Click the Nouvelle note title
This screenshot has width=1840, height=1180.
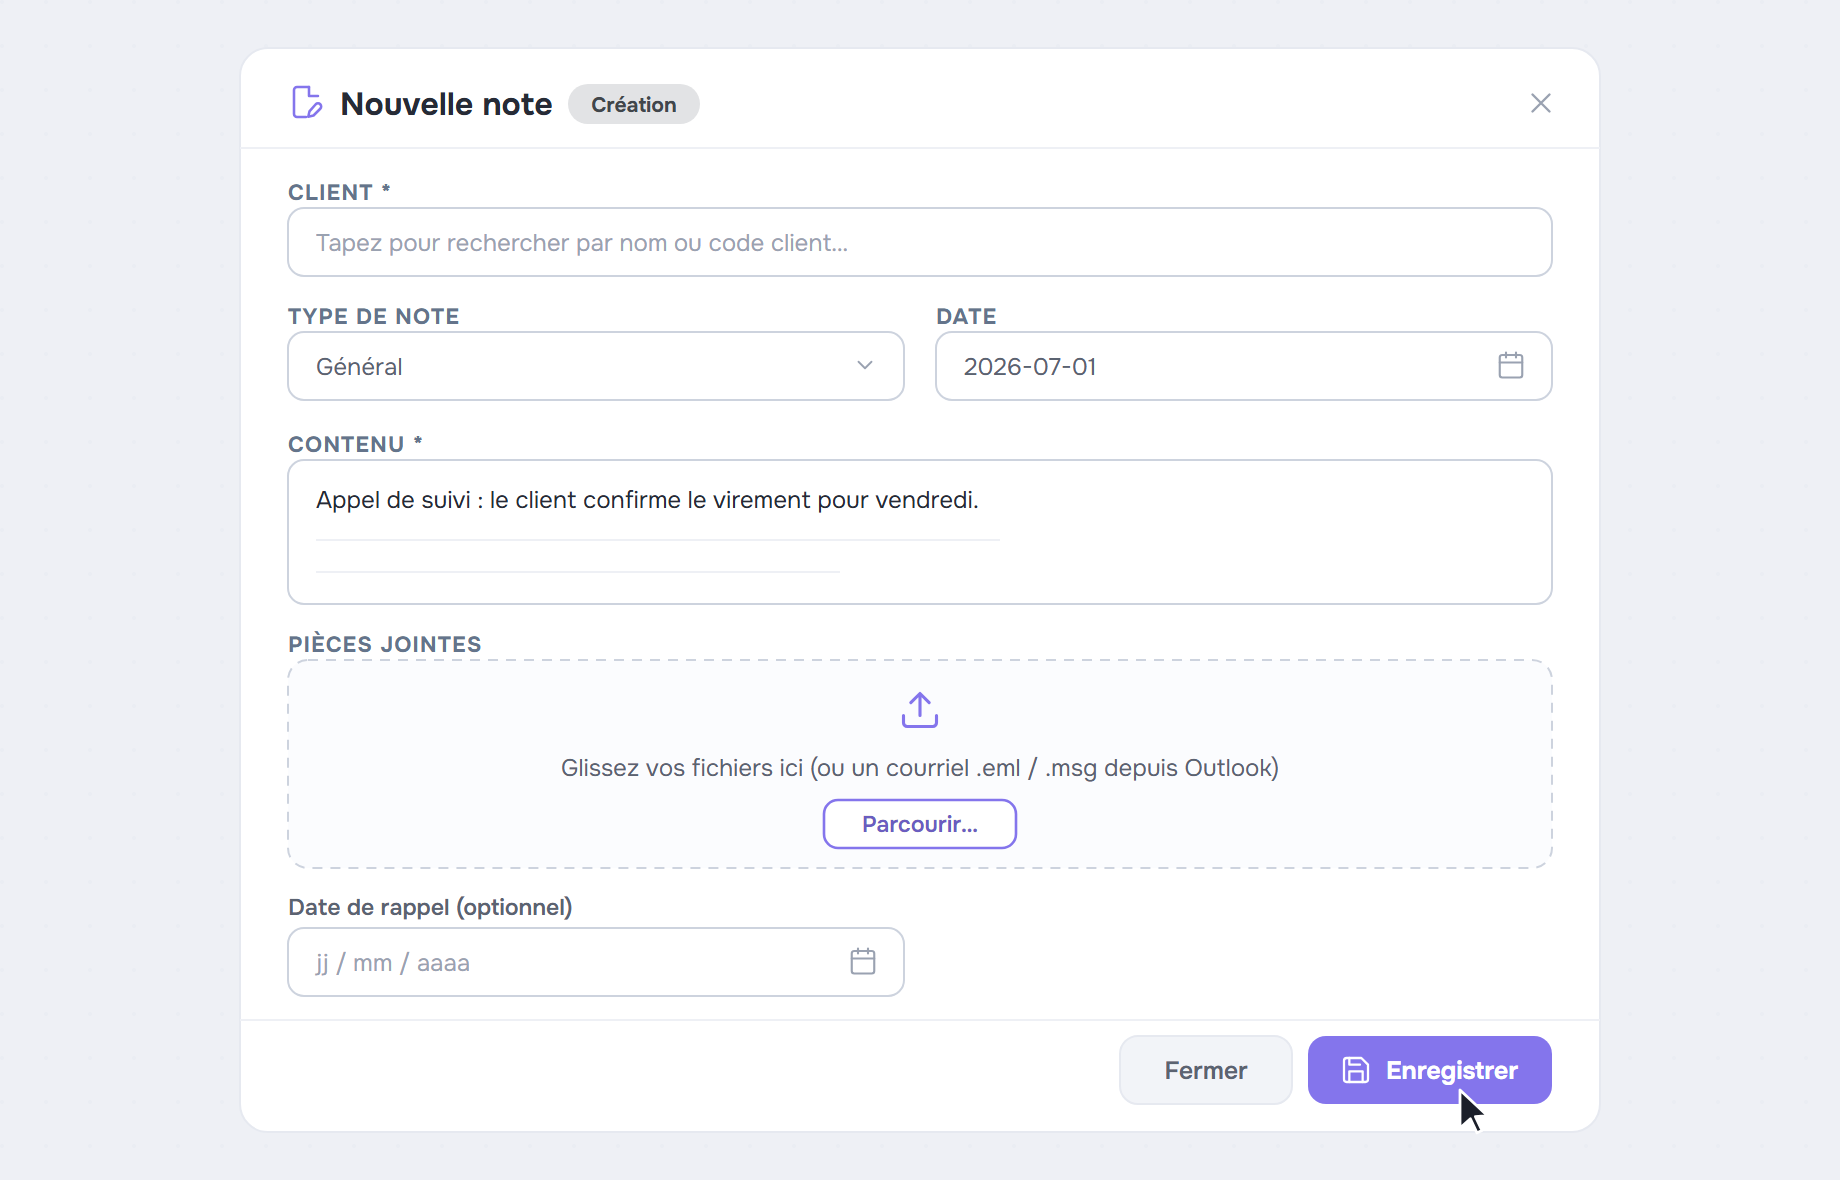(446, 104)
